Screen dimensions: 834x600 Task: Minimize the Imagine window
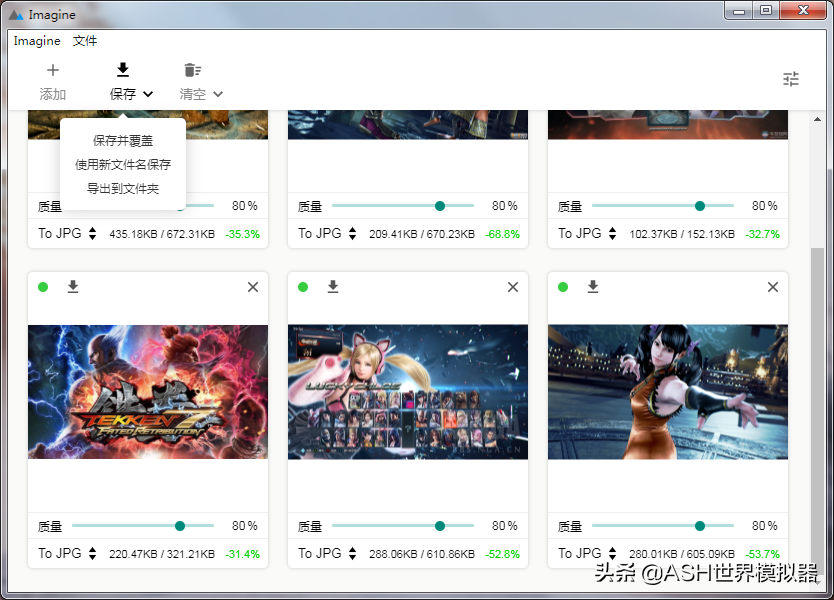tap(739, 11)
